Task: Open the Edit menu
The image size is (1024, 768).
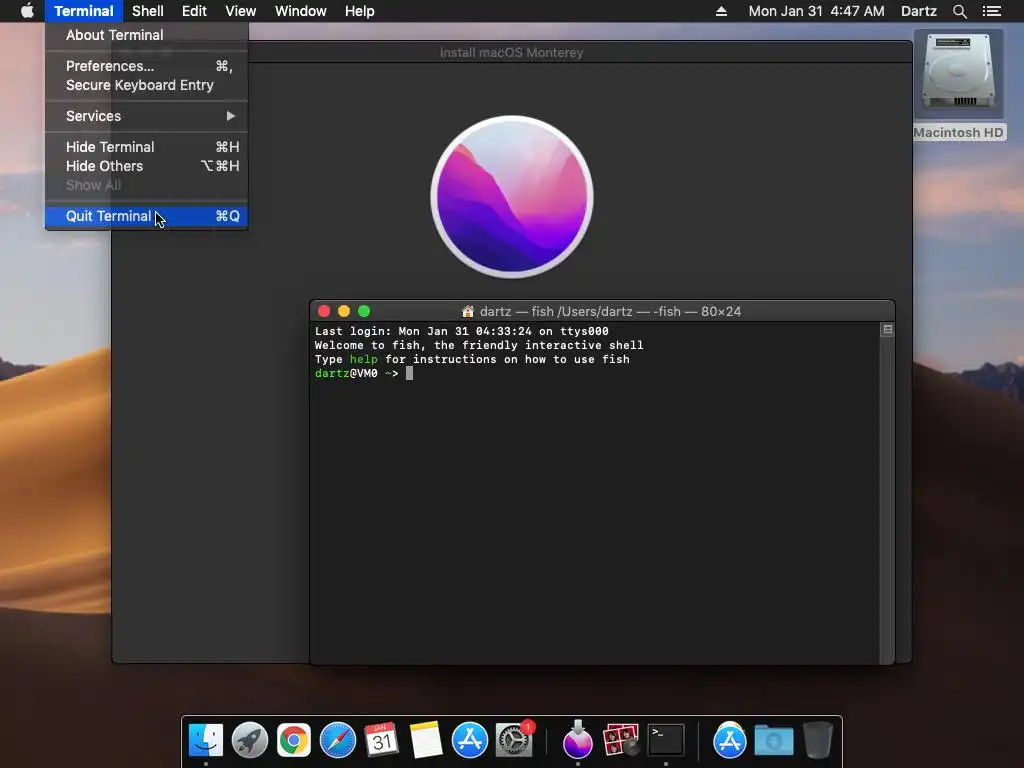Action: tap(194, 11)
